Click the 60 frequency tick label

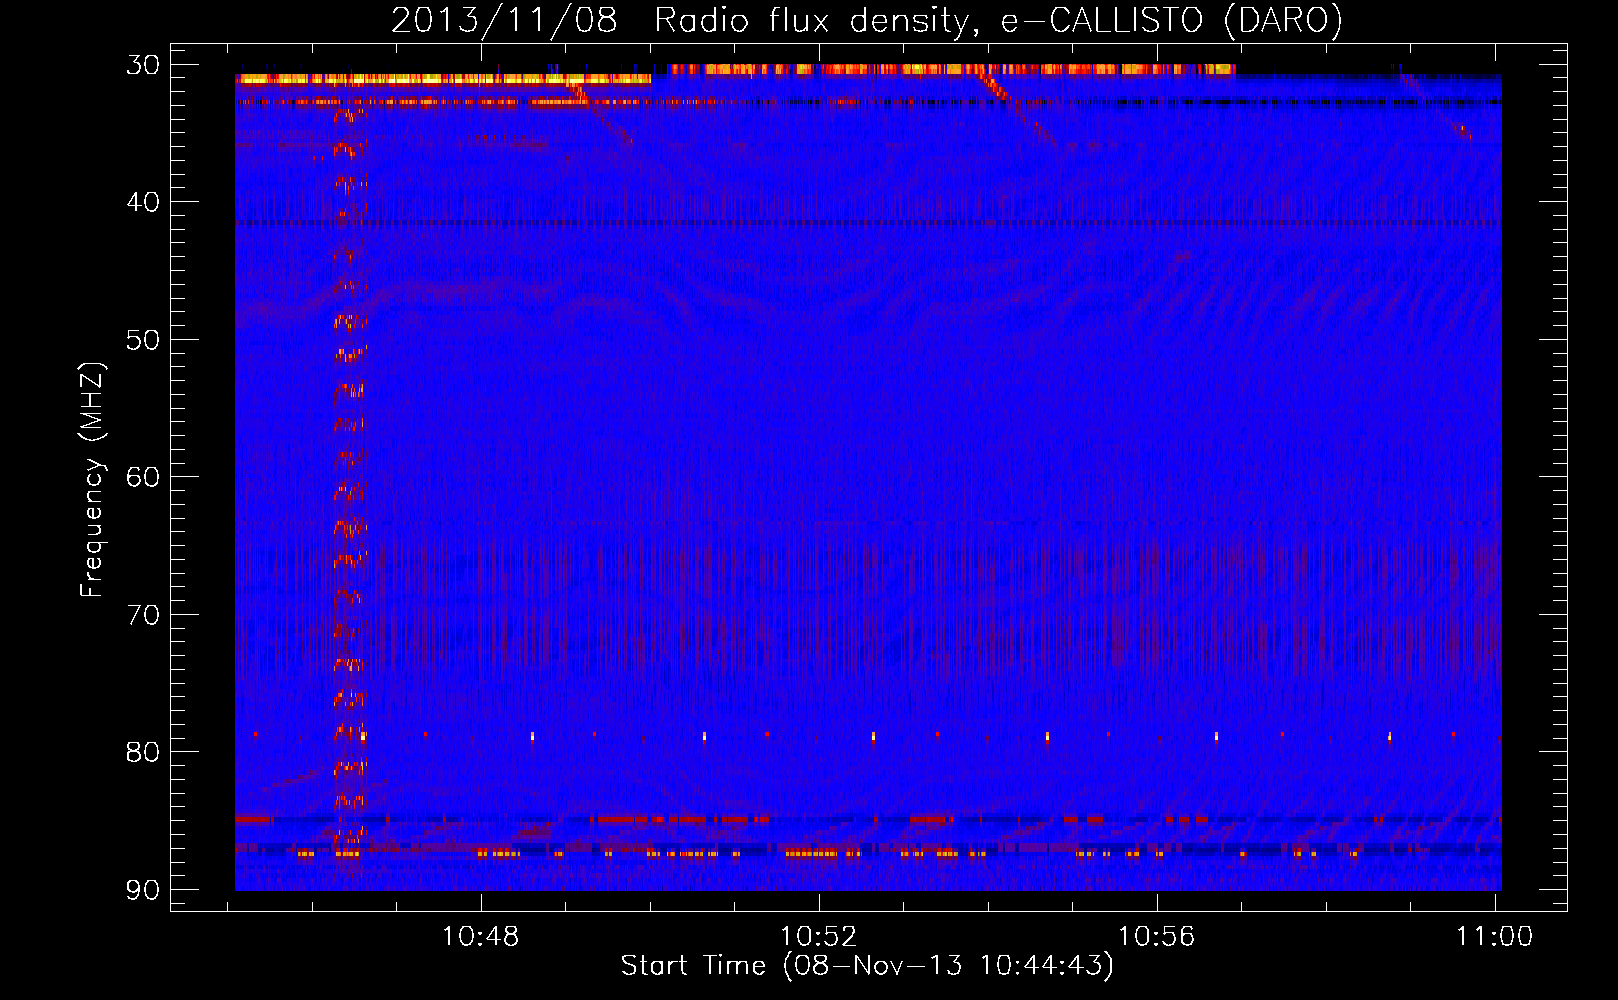(143, 477)
